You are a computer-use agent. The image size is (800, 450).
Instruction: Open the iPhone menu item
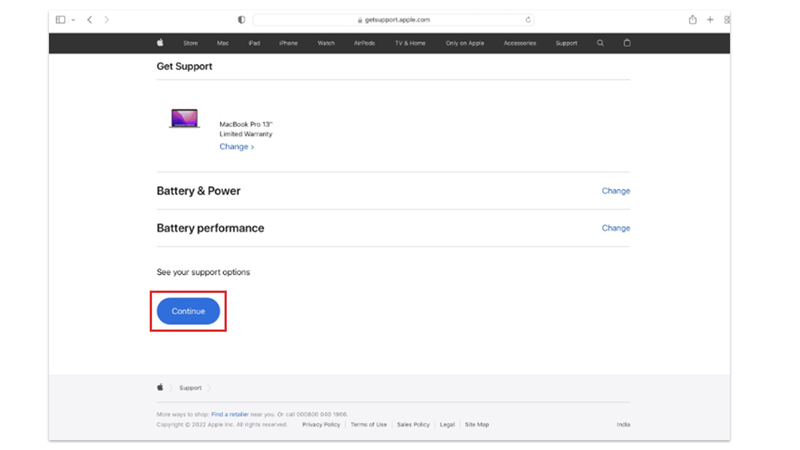[288, 43]
